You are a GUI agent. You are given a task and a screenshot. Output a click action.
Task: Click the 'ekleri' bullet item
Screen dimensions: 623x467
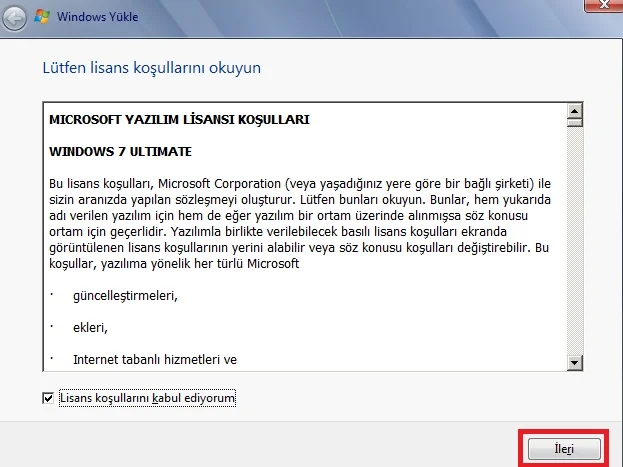point(90,327)
